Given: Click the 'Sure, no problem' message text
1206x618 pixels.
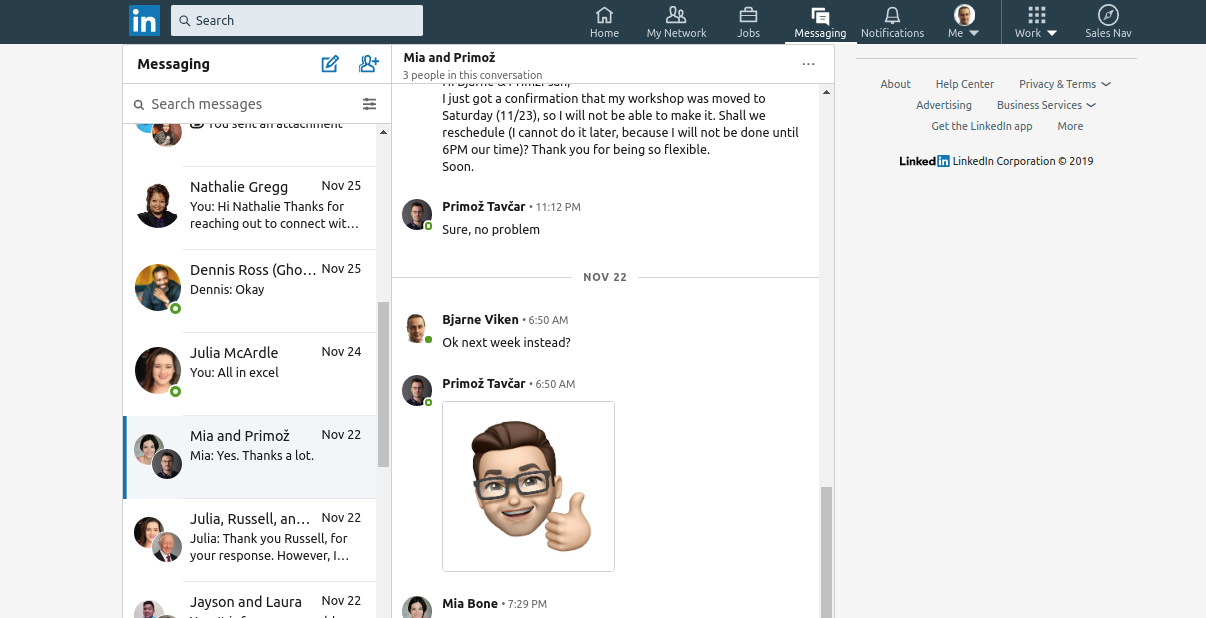Looking at the screenshot, I should point(491,230).
